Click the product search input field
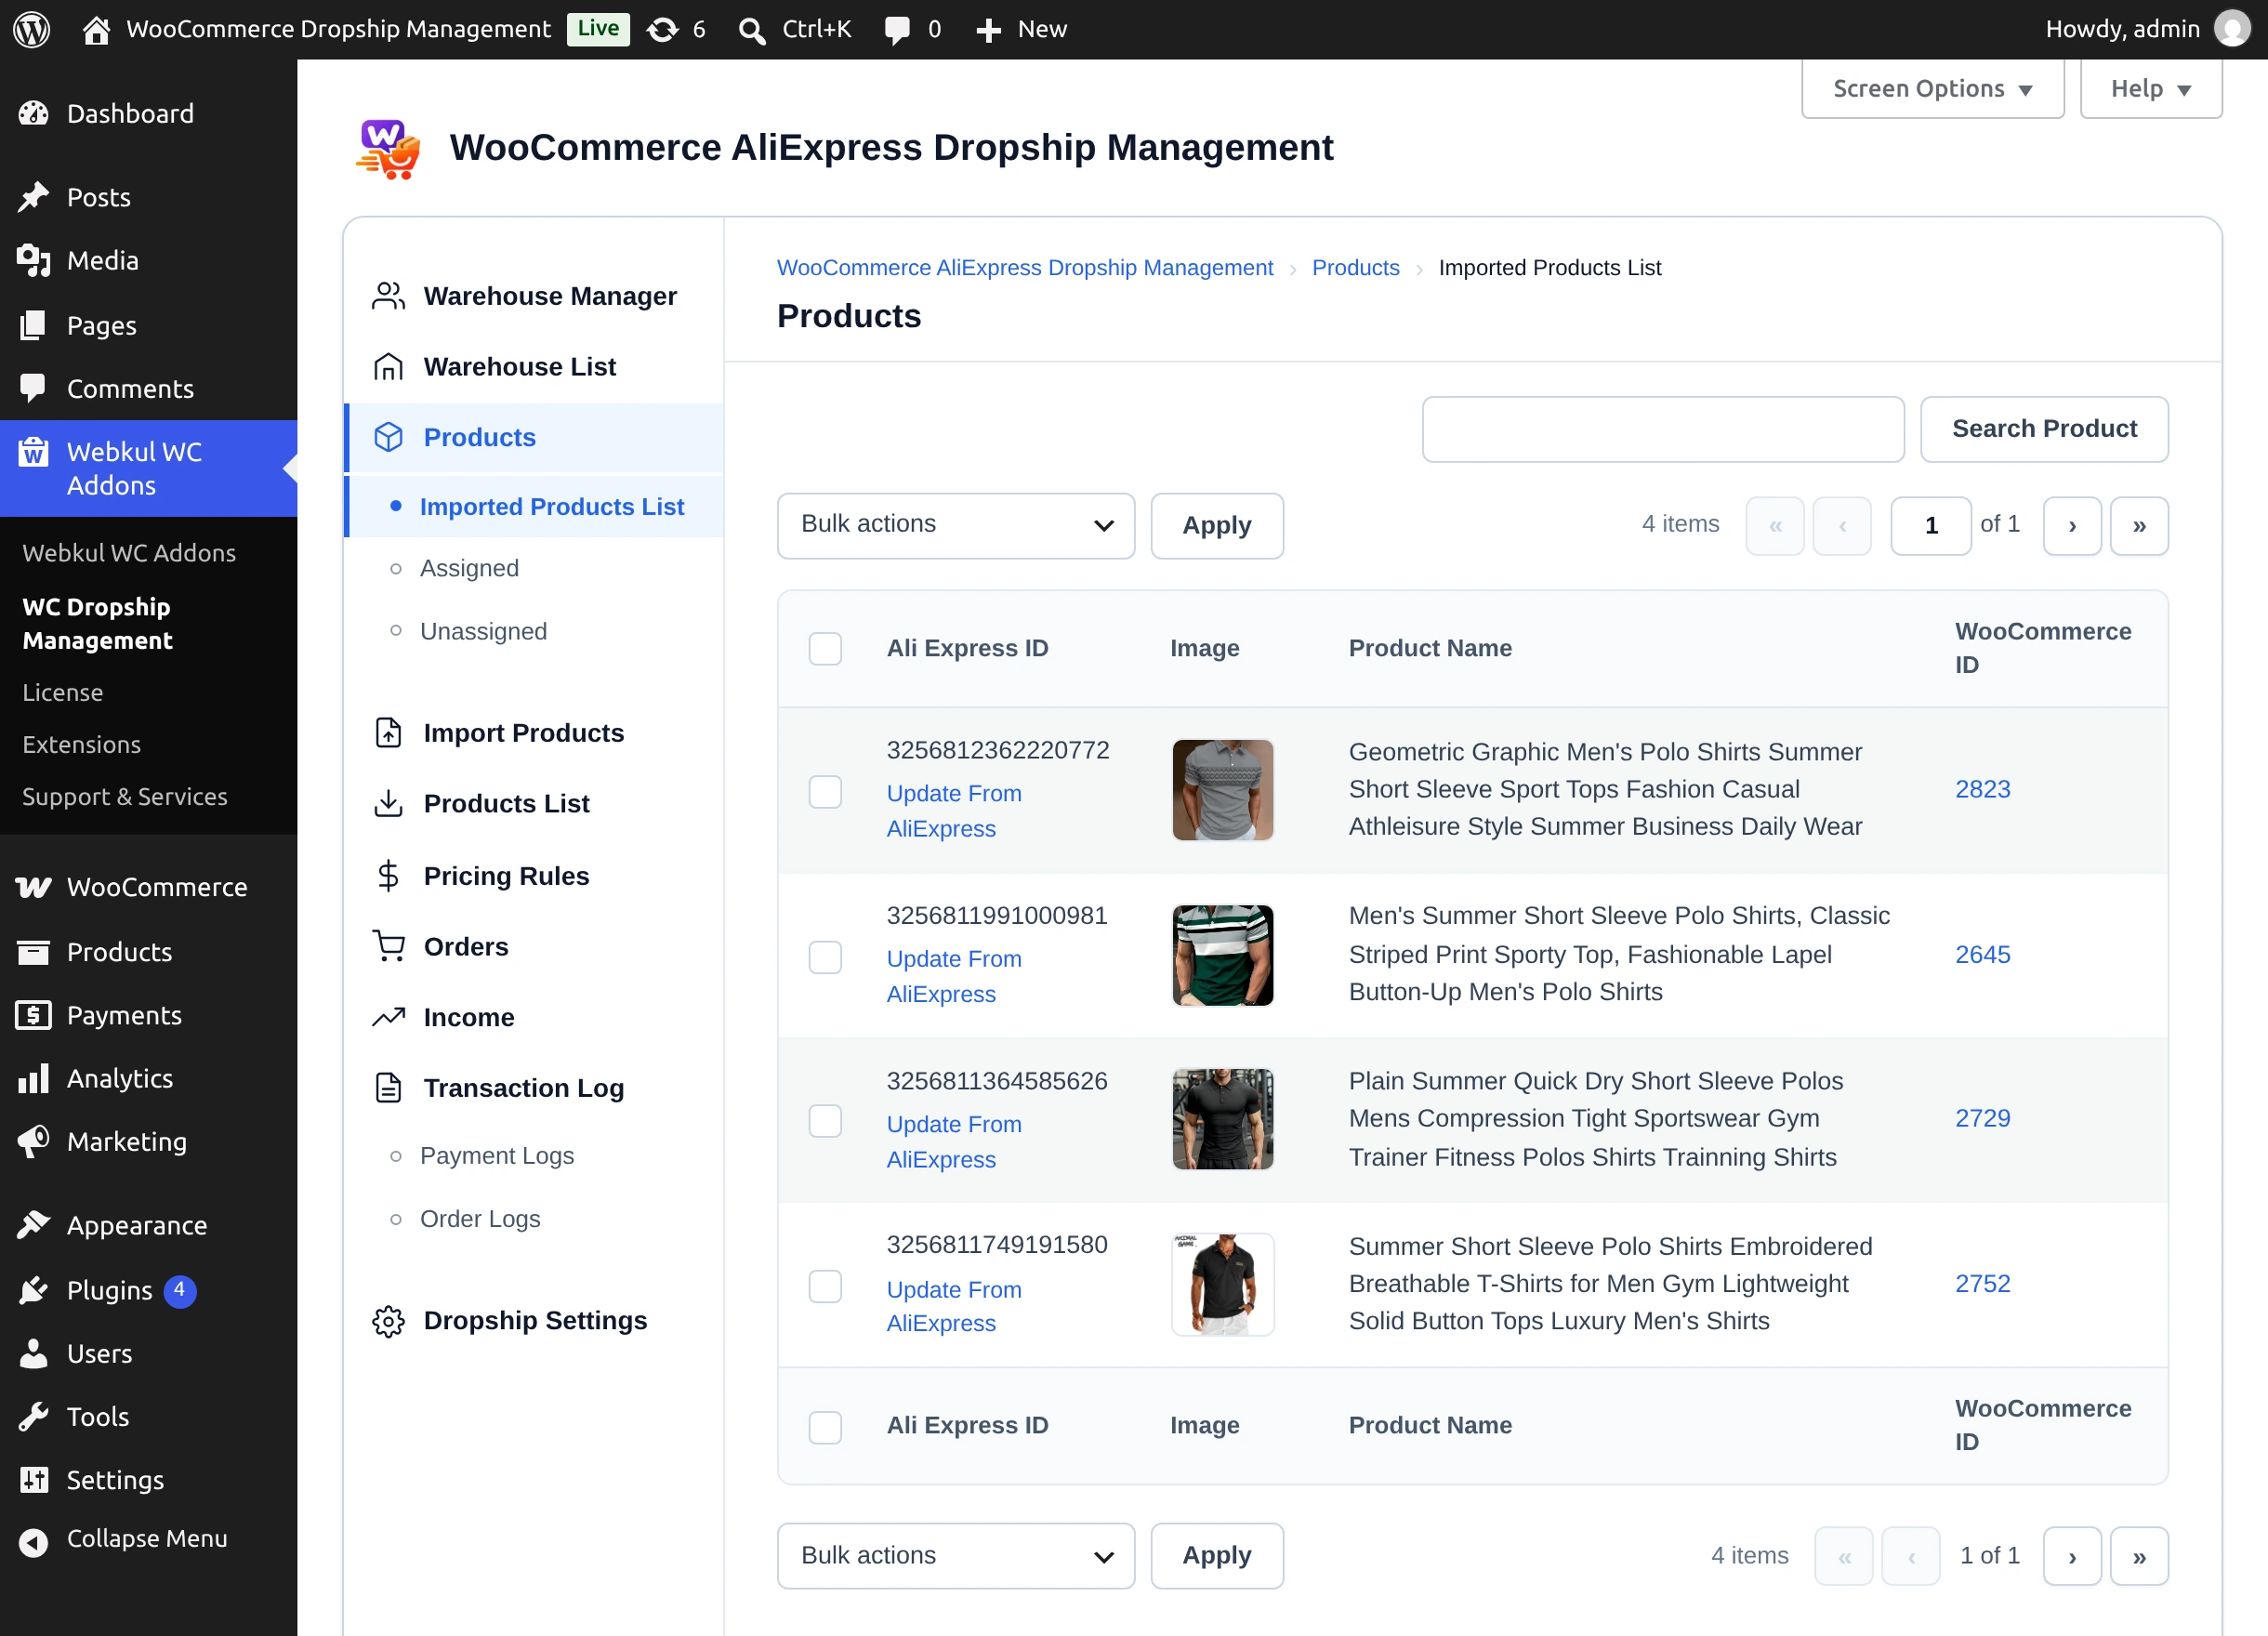This screenshot has height=1636, width=2268. [x=1663, y=429]
